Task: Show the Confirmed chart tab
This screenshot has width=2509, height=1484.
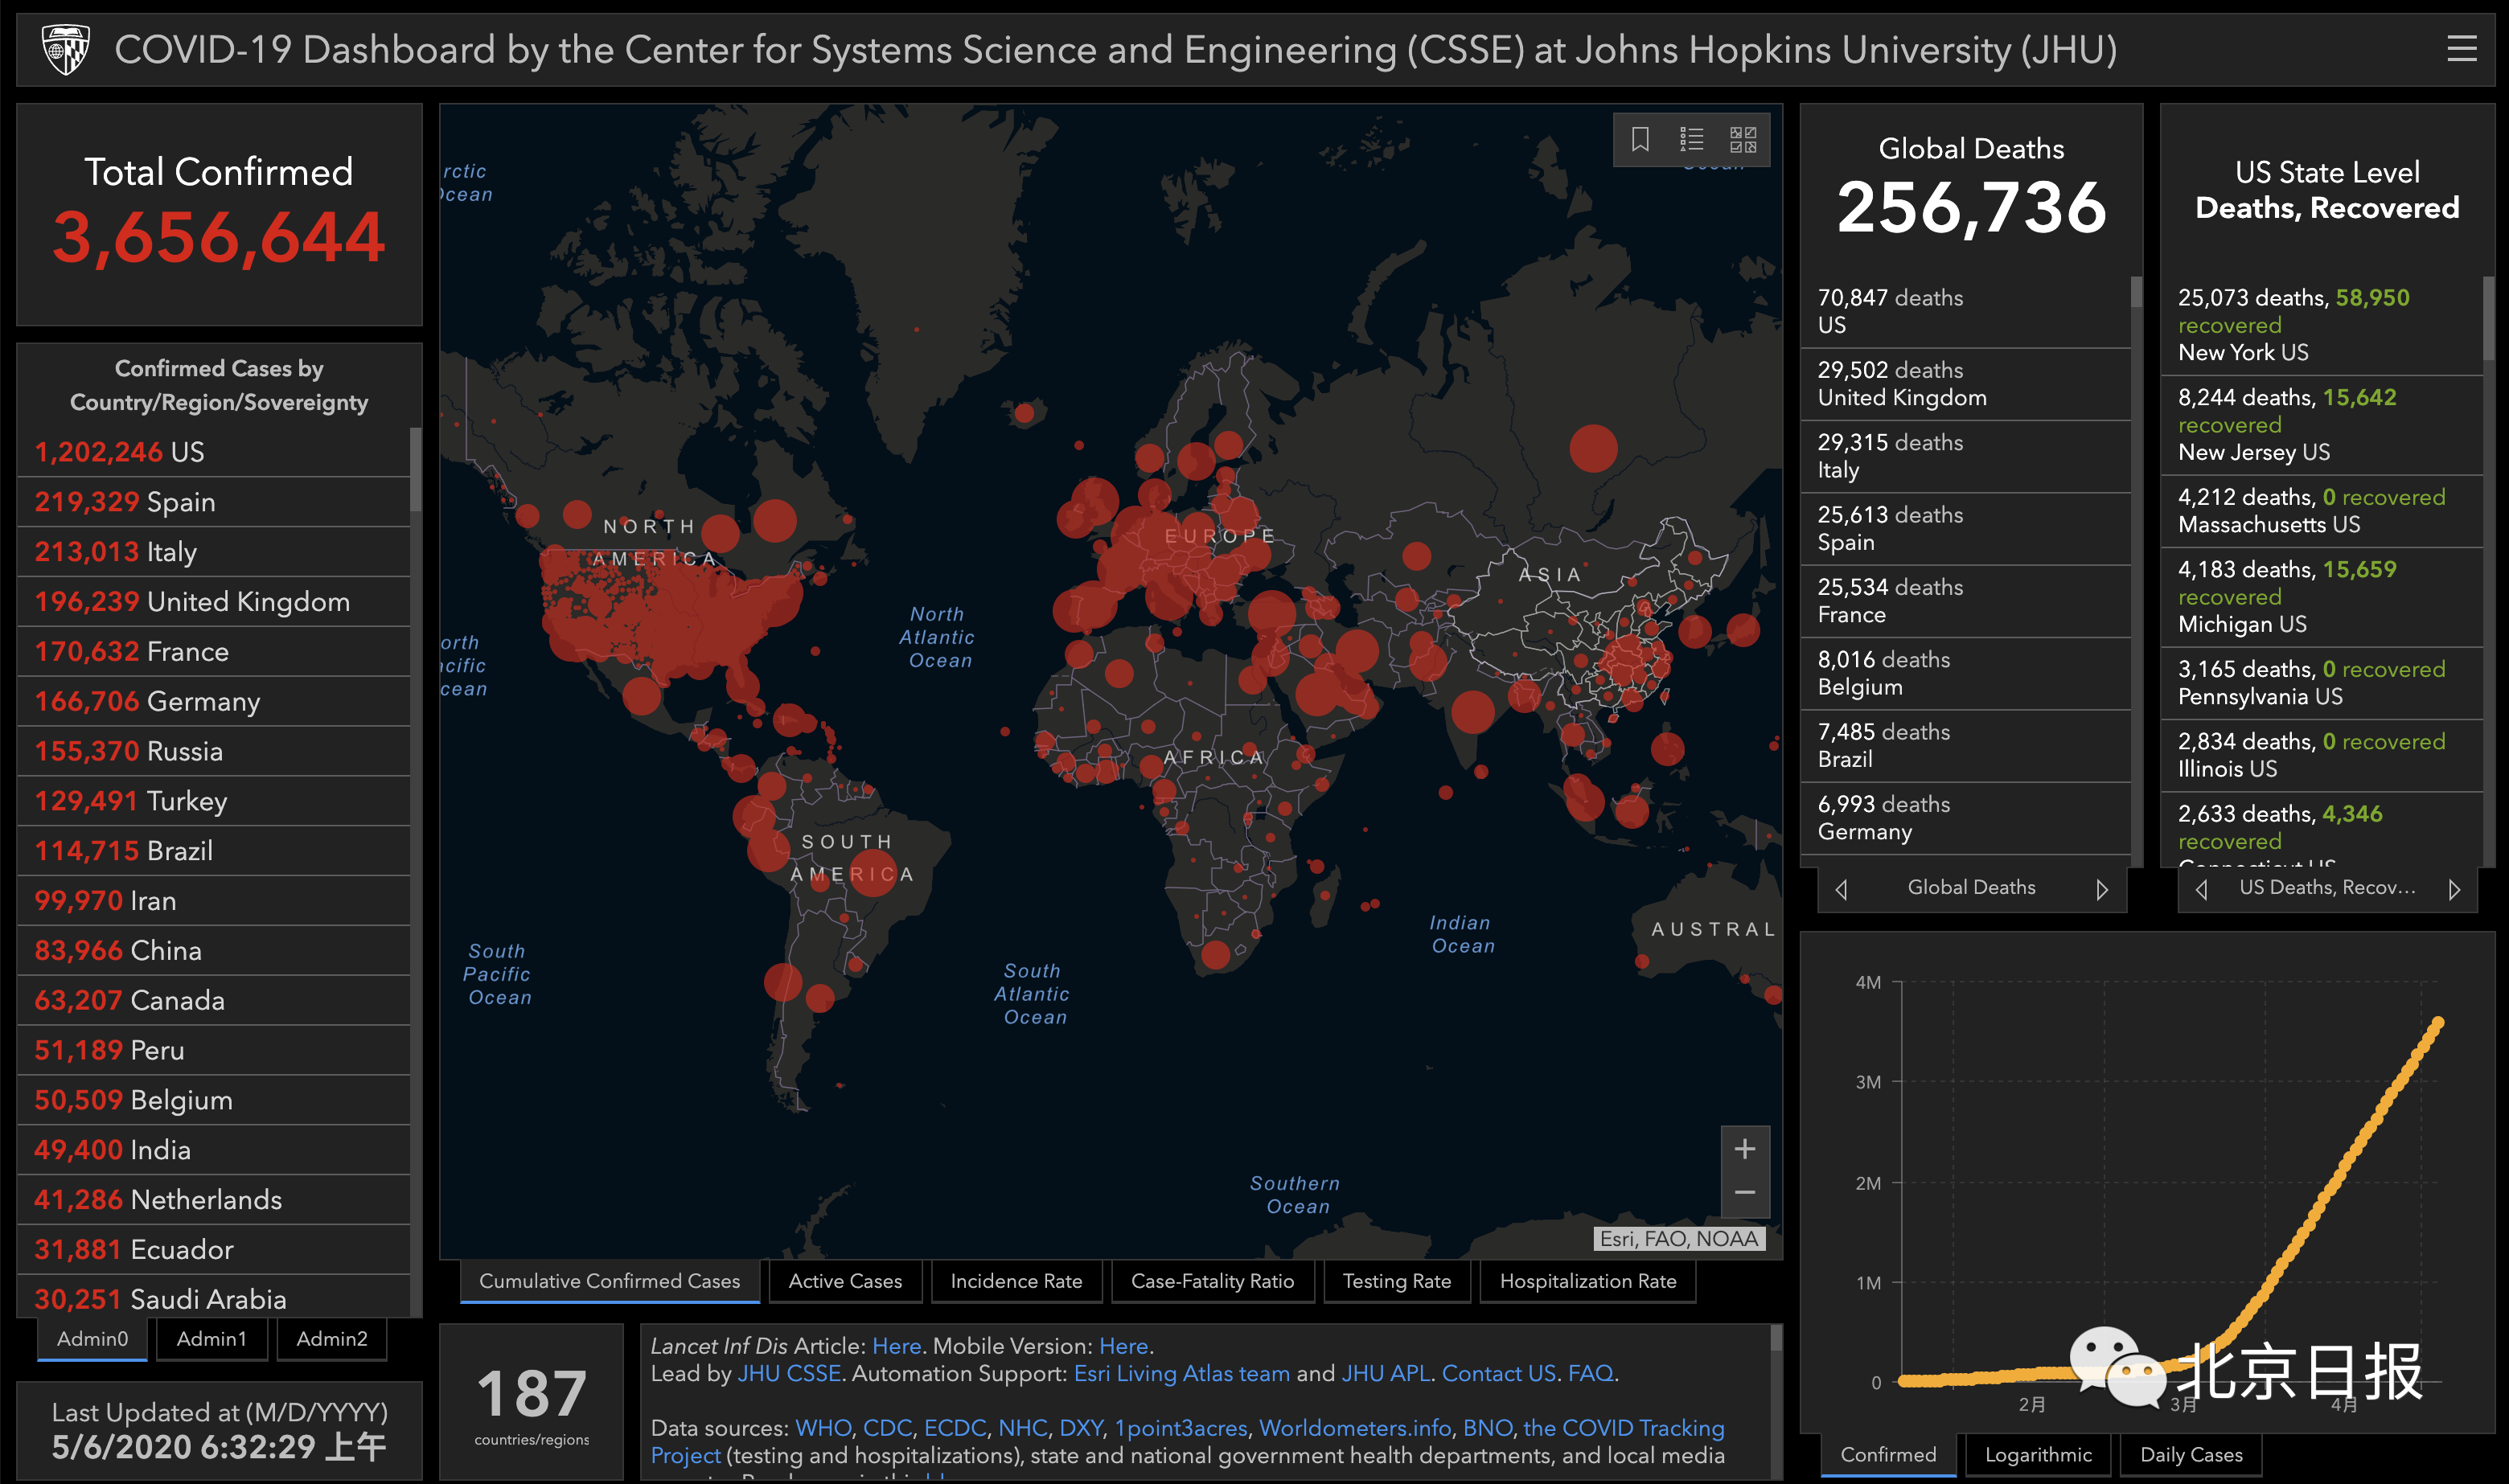Action: [1888, 1455]
